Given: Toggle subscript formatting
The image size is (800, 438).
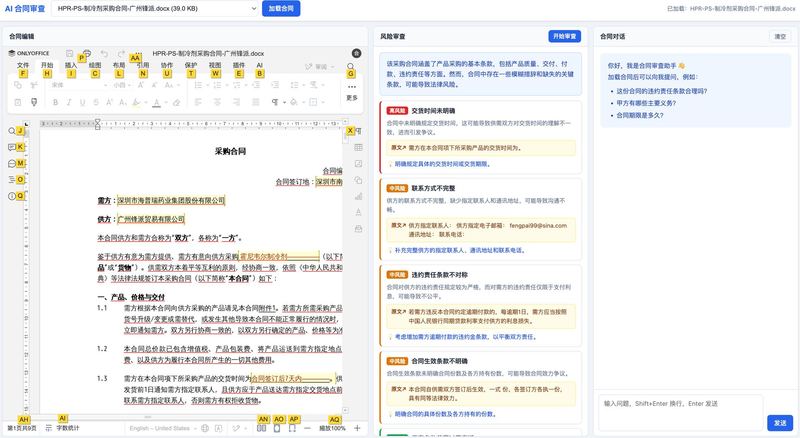Looking at the screenshot, I should click(x=122, y=102).
